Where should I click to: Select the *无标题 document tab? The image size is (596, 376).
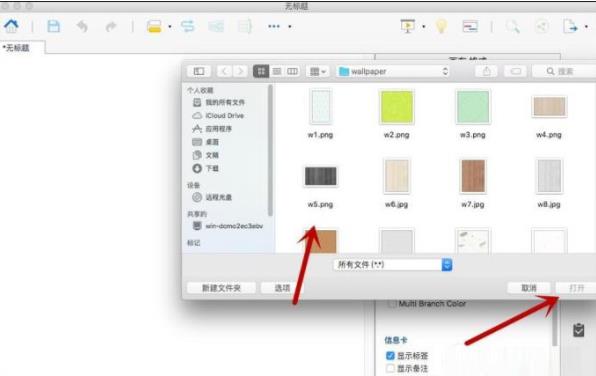[22, 48]
